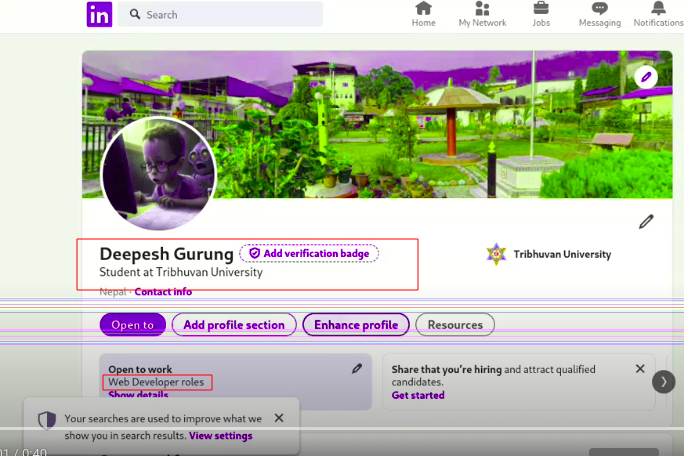Click the profile intro edit pencil
Image resolution: width=684 pixels, height=456 pixels.
click(x=646, y=221)
